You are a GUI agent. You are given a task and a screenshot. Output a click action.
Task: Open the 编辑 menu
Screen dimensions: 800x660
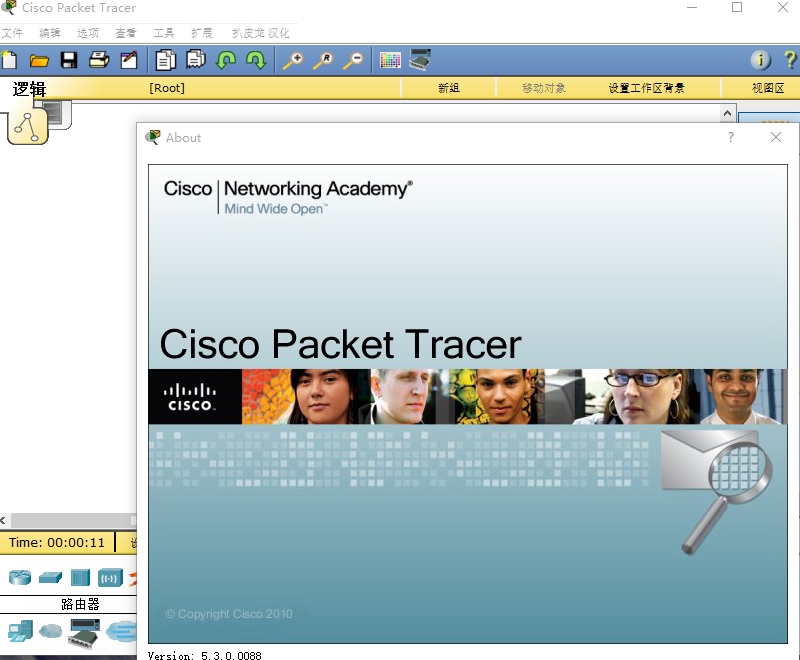pos(49,33)
